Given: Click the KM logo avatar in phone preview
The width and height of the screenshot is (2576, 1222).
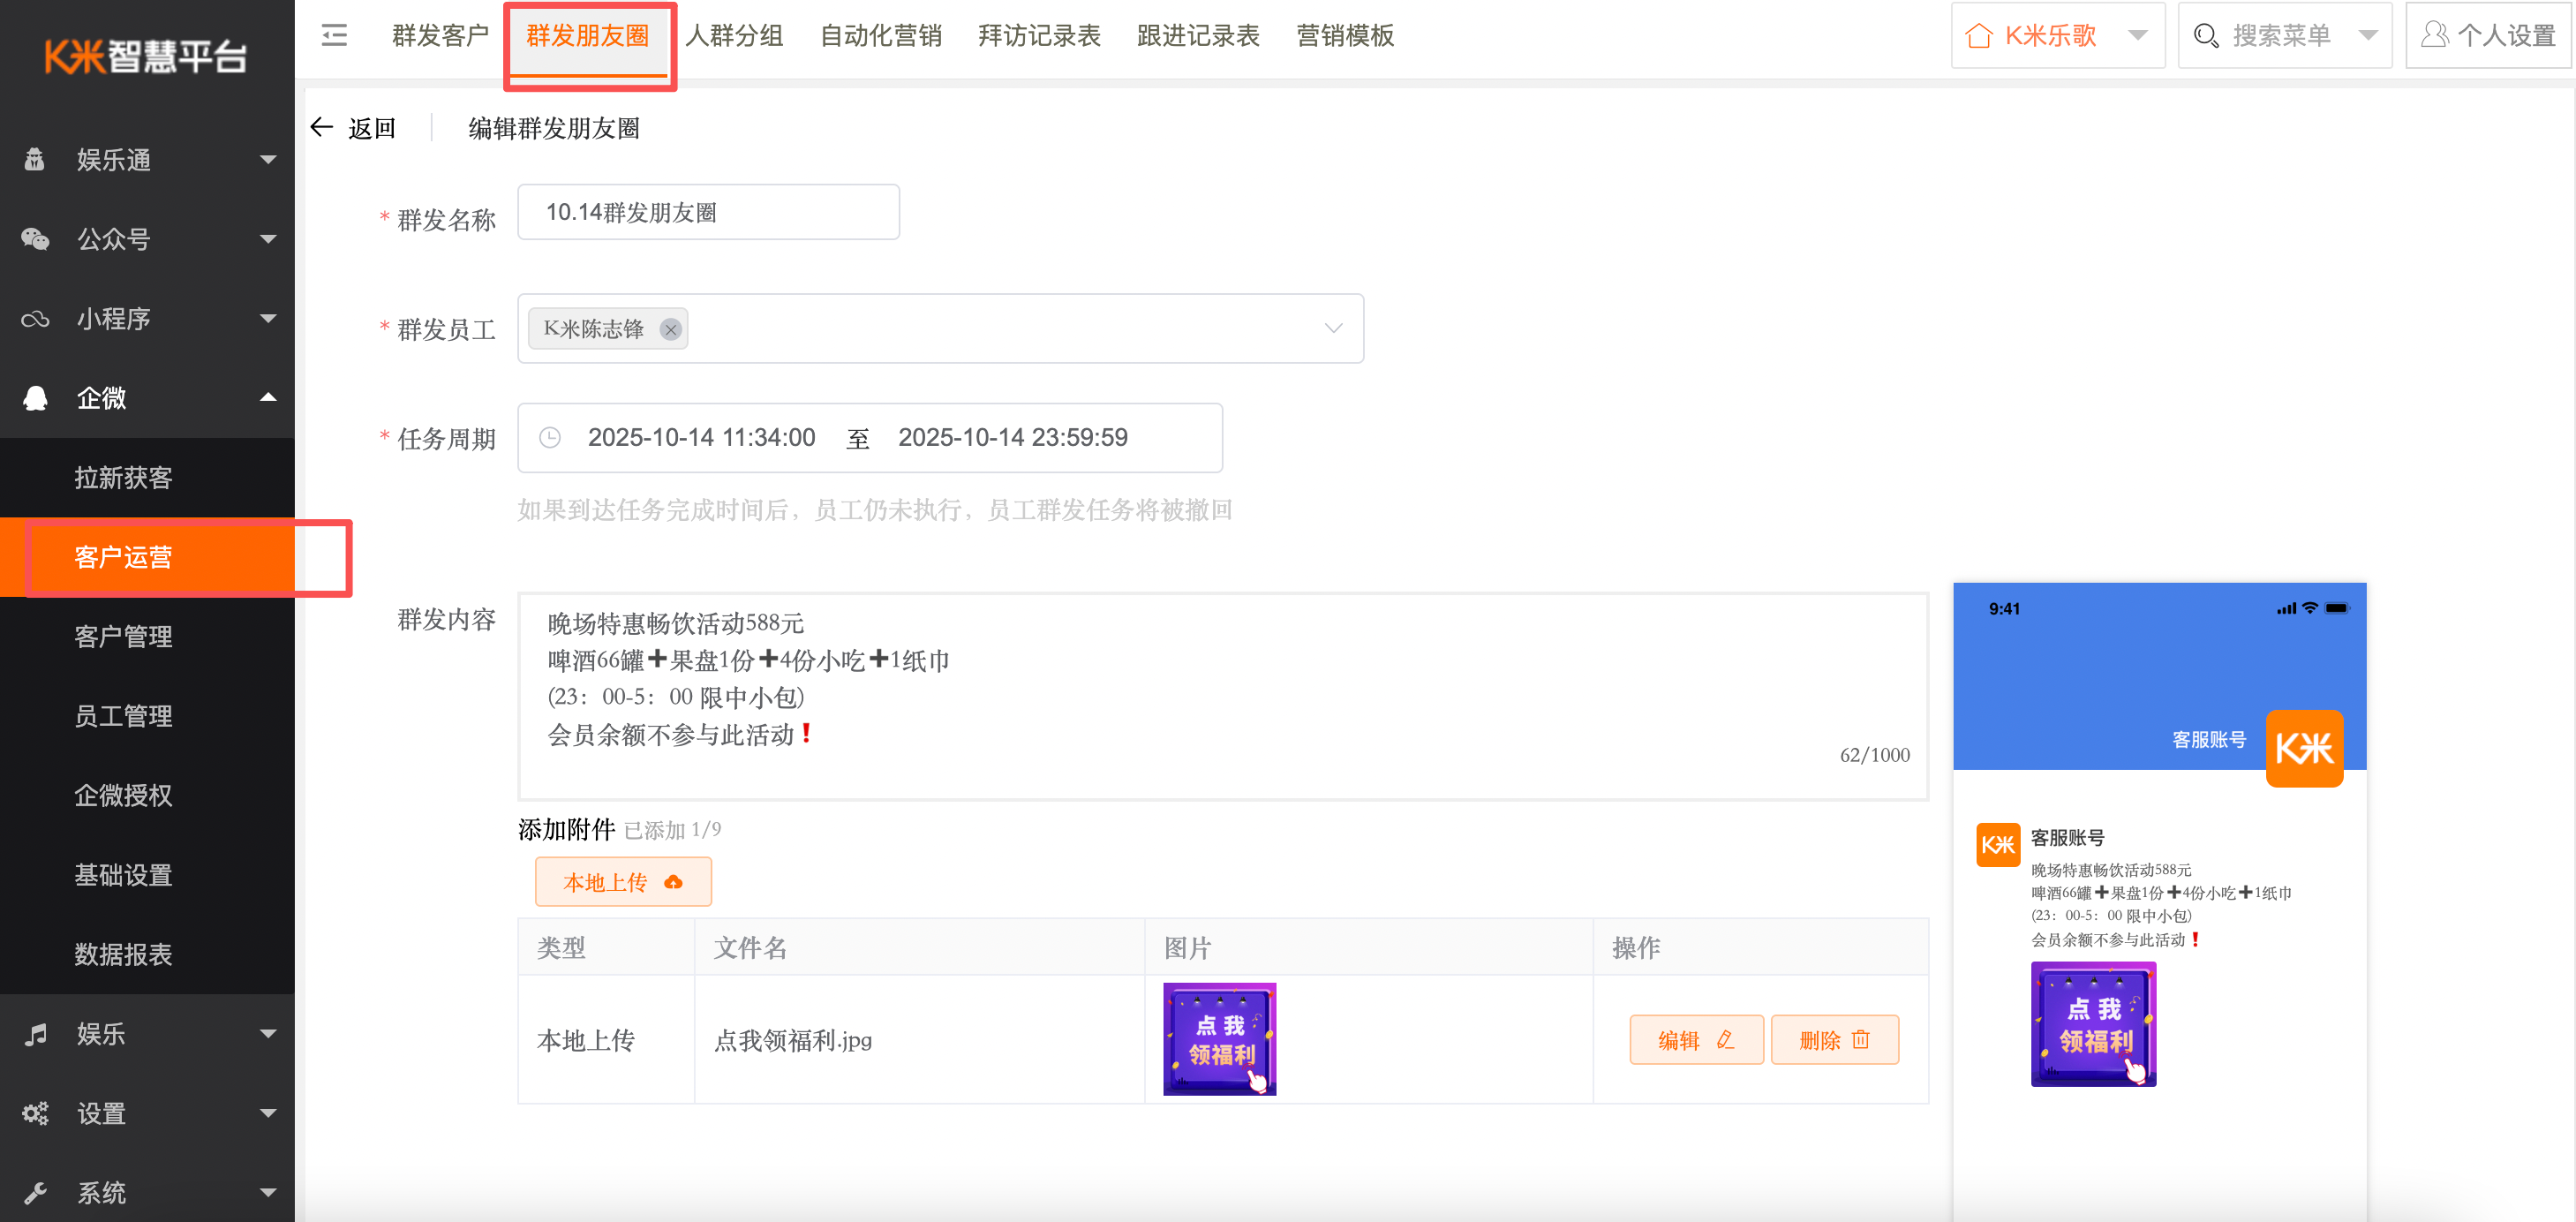Looking at the screenshot, I should (x=2303, y=747).
